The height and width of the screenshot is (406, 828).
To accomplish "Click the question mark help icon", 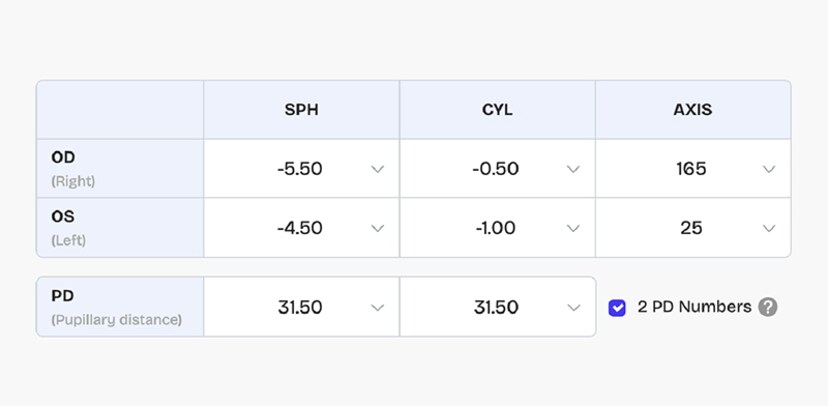I will [x=767, y=307].
